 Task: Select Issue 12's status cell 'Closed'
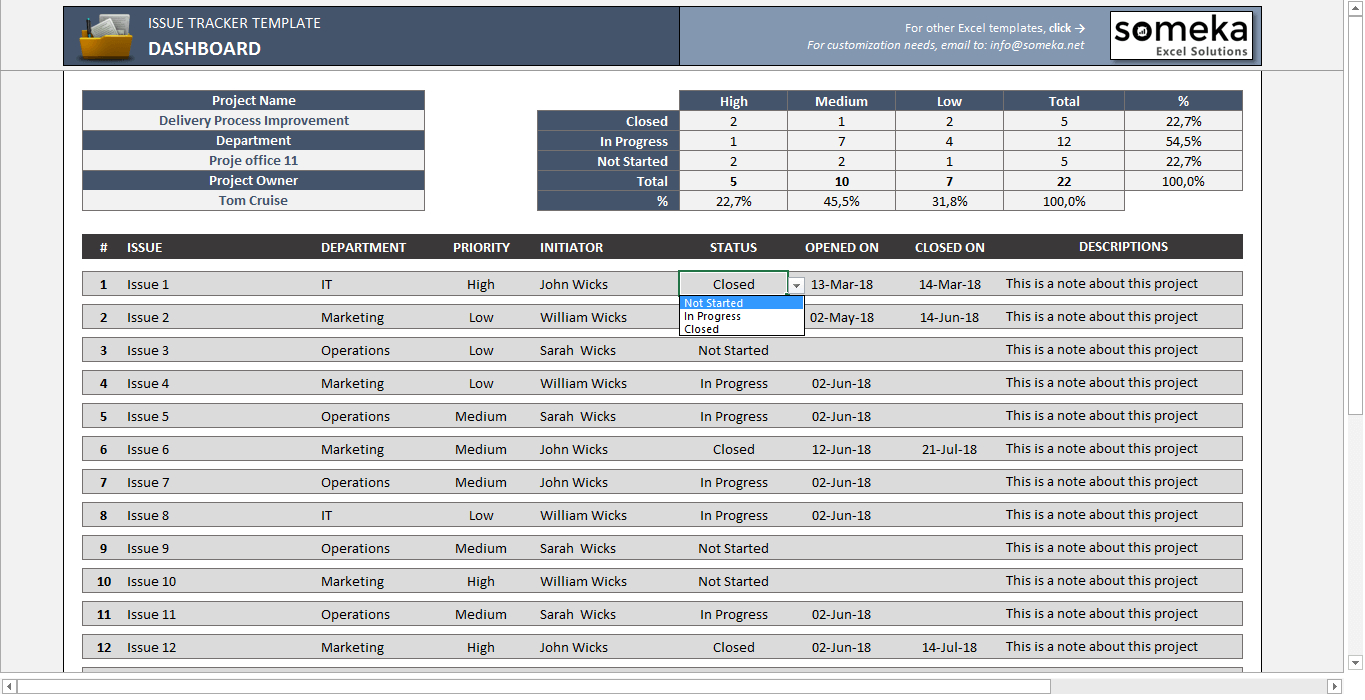point(733,647)
